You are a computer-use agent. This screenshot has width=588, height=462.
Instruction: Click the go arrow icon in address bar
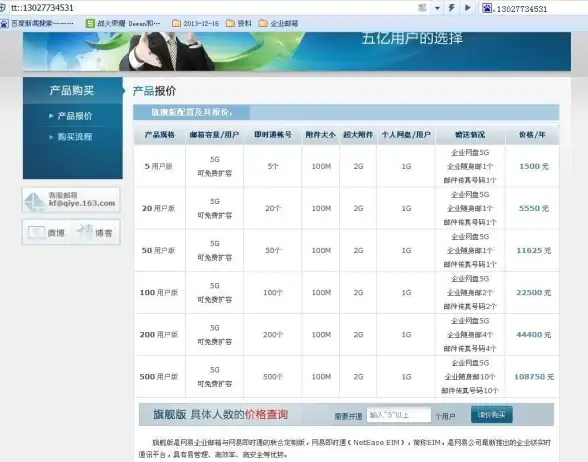point(468,8)
